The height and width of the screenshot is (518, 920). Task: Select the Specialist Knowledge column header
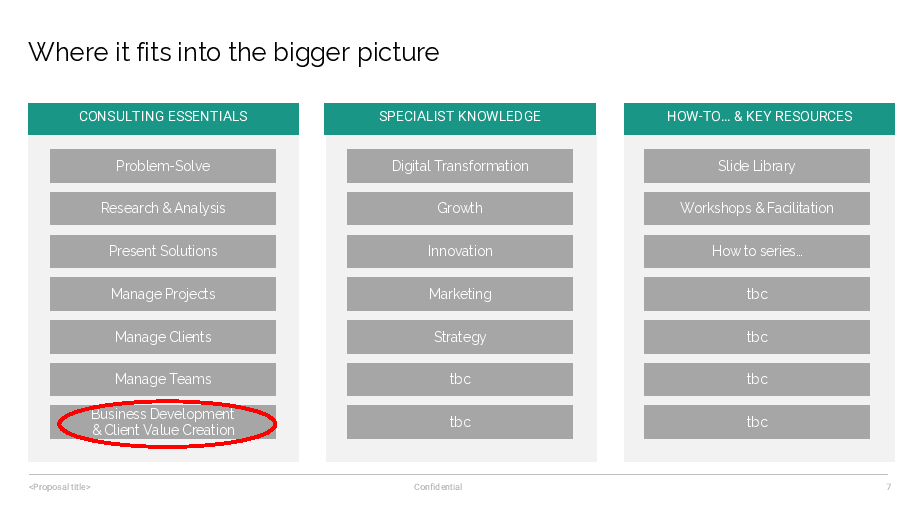460,117
